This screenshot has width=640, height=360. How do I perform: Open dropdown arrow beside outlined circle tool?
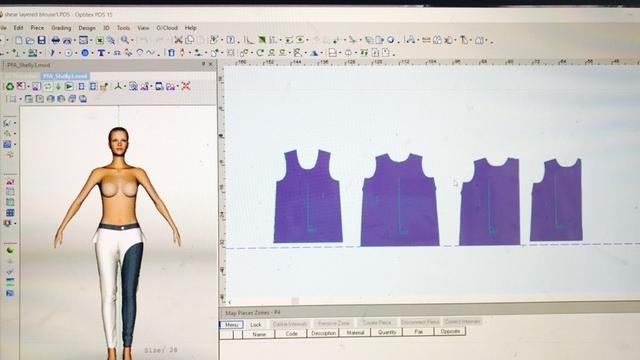point(76,53)
